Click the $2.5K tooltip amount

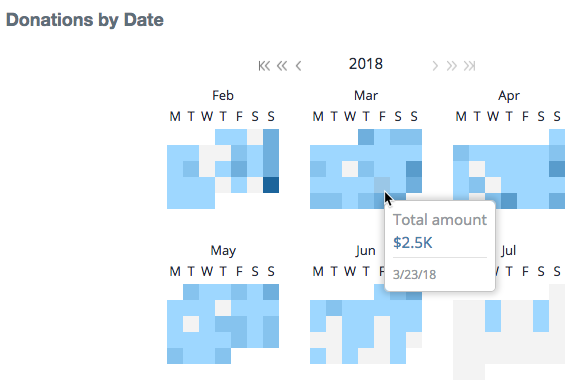(412, 243)
